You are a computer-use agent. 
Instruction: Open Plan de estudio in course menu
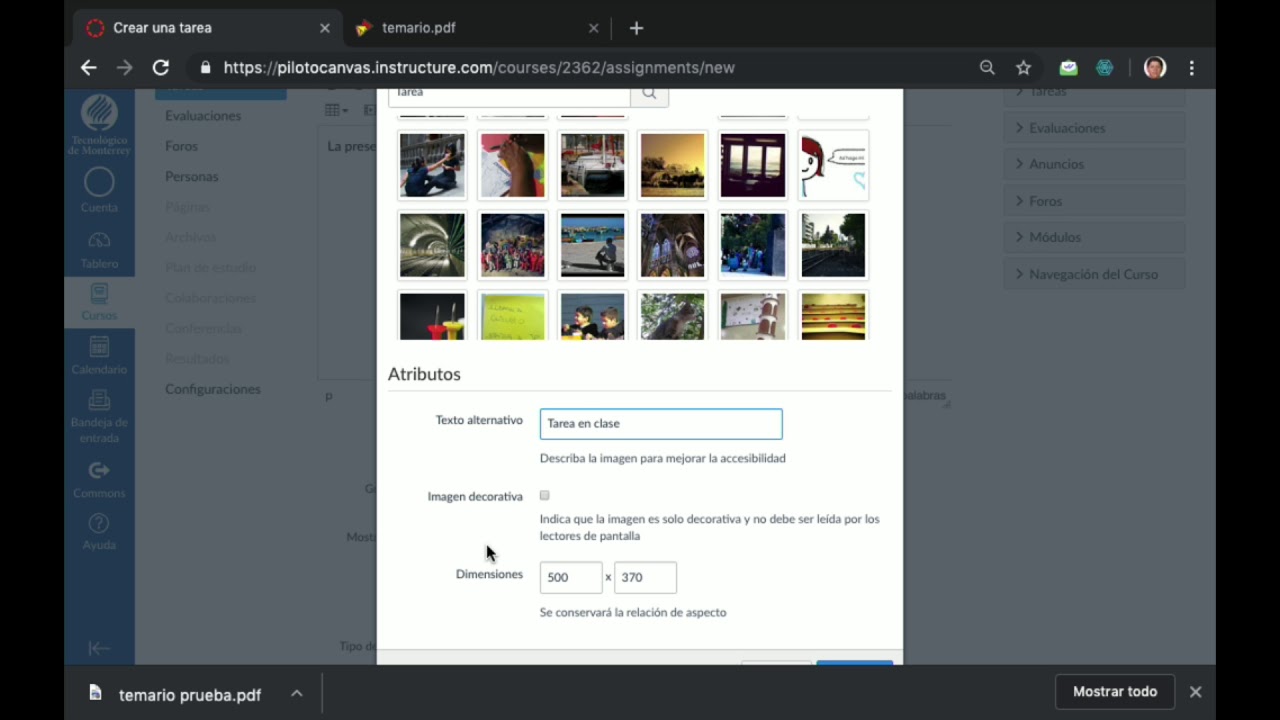[x=210, y=267]
